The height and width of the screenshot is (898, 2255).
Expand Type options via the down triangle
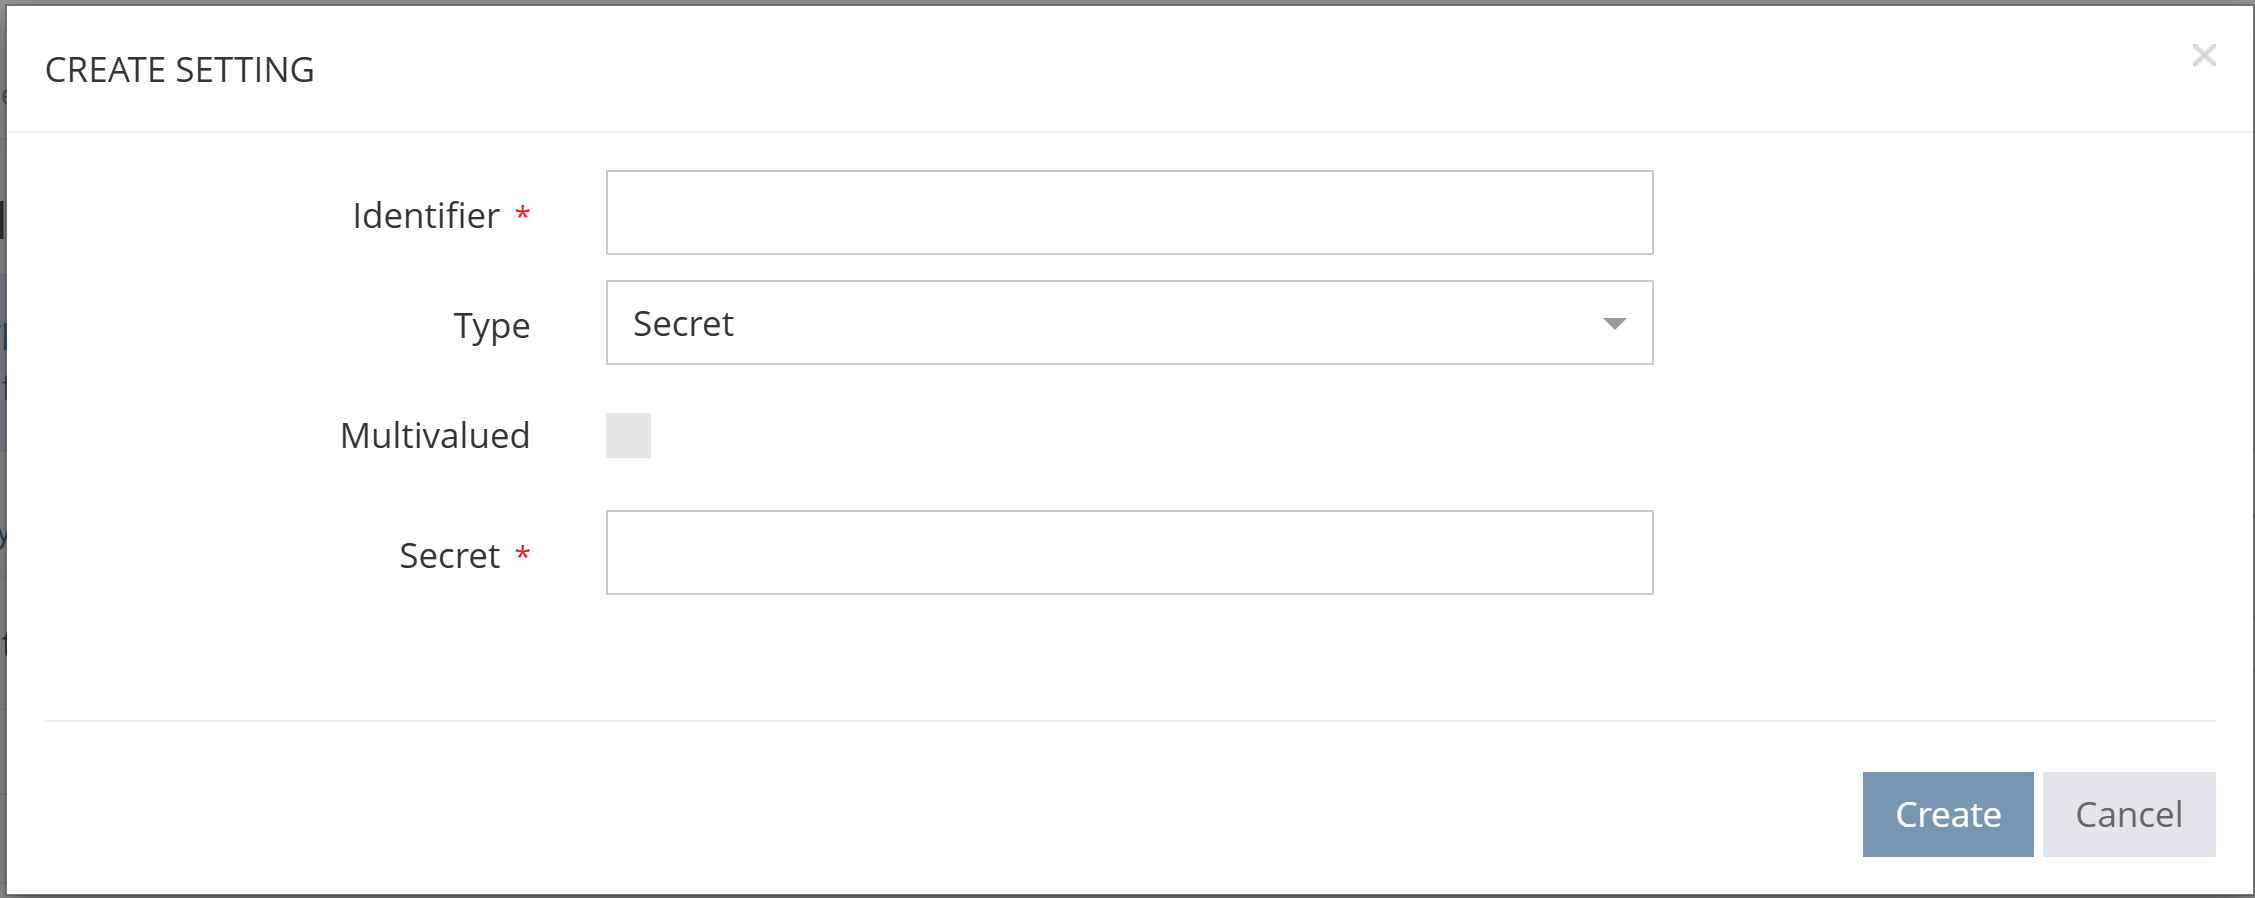click(1614, 323)
